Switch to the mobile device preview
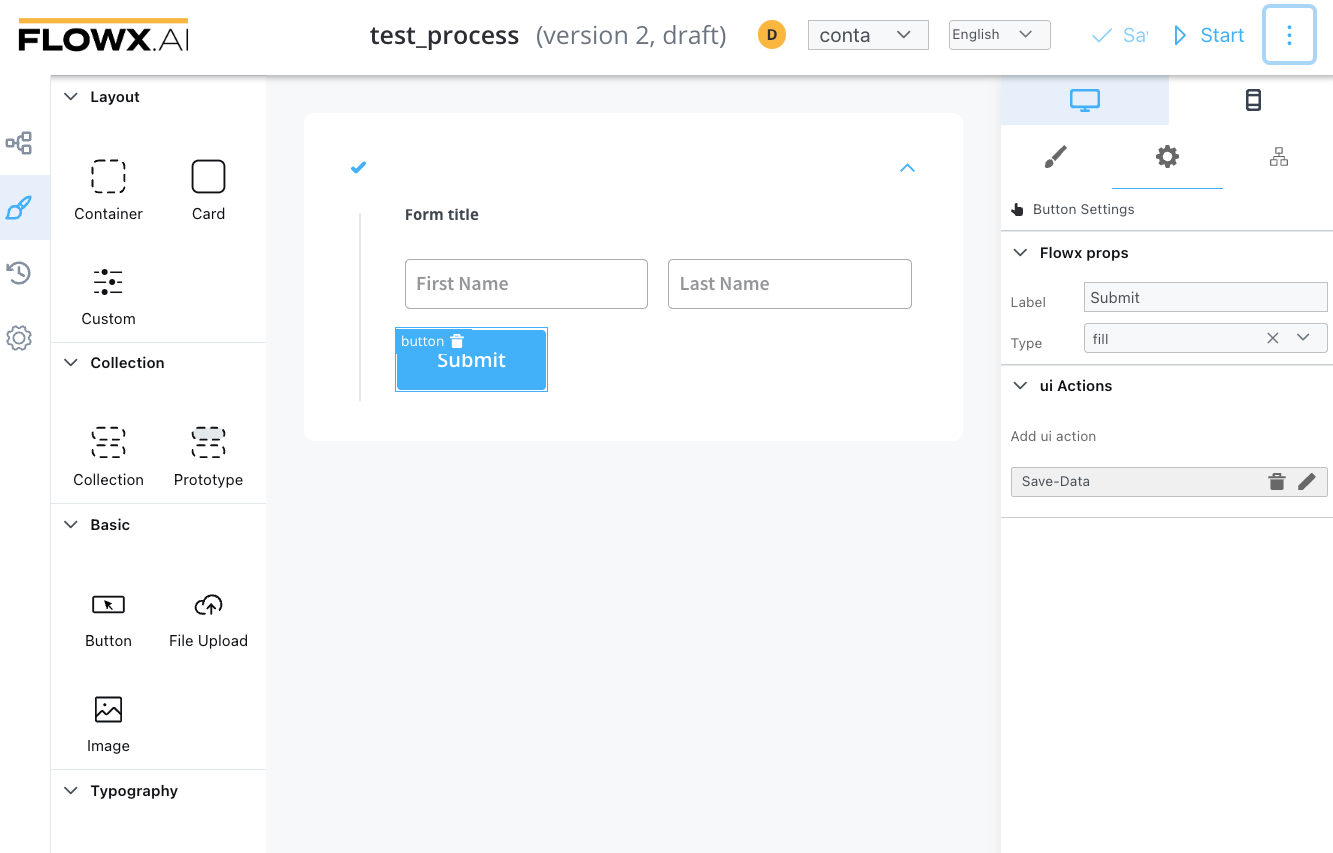The height and width of the screenshot is (853, 1333). (x=1252, y=100)
